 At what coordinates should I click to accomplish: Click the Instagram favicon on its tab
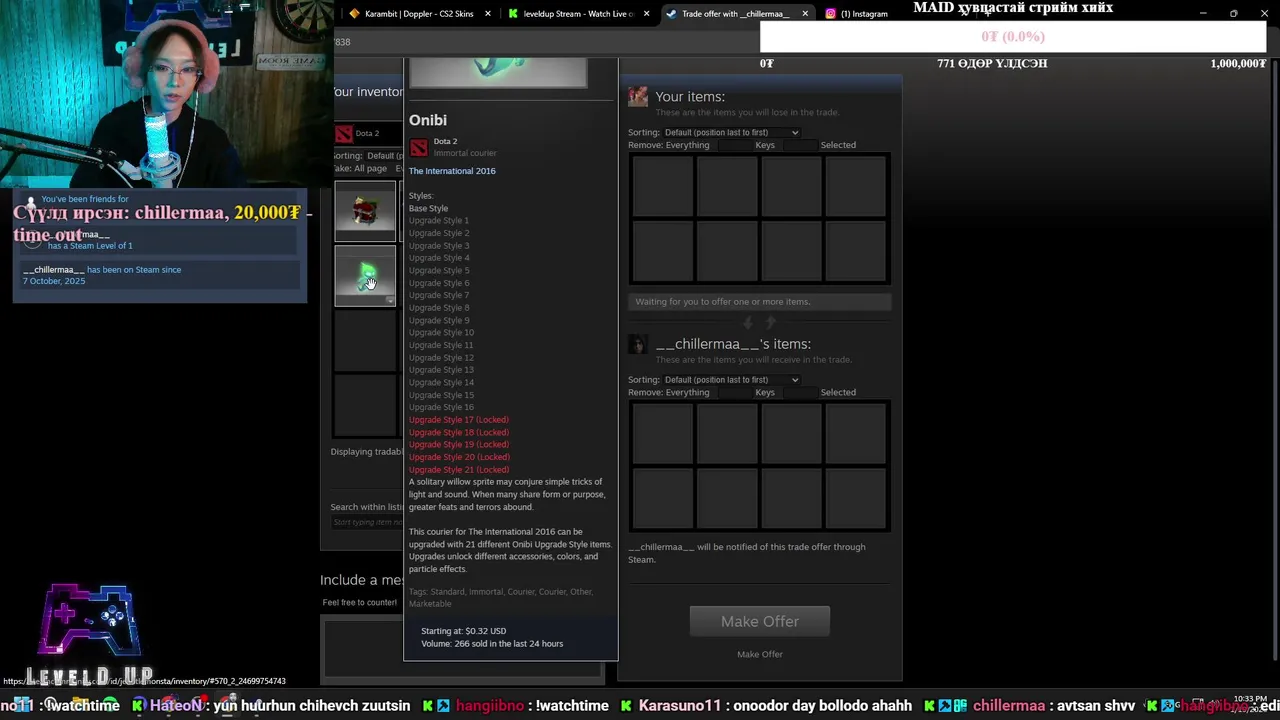pos(831,14)
